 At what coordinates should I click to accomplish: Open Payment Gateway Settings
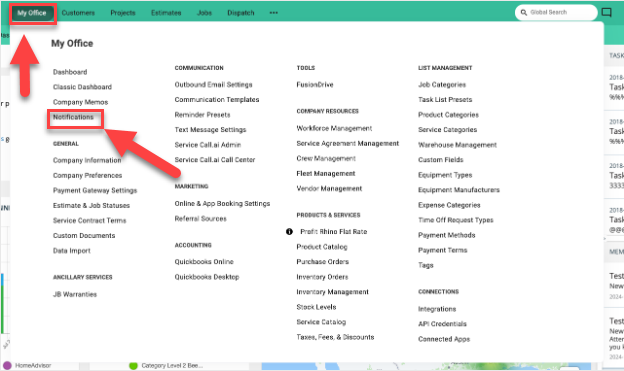tap(95, 190)
